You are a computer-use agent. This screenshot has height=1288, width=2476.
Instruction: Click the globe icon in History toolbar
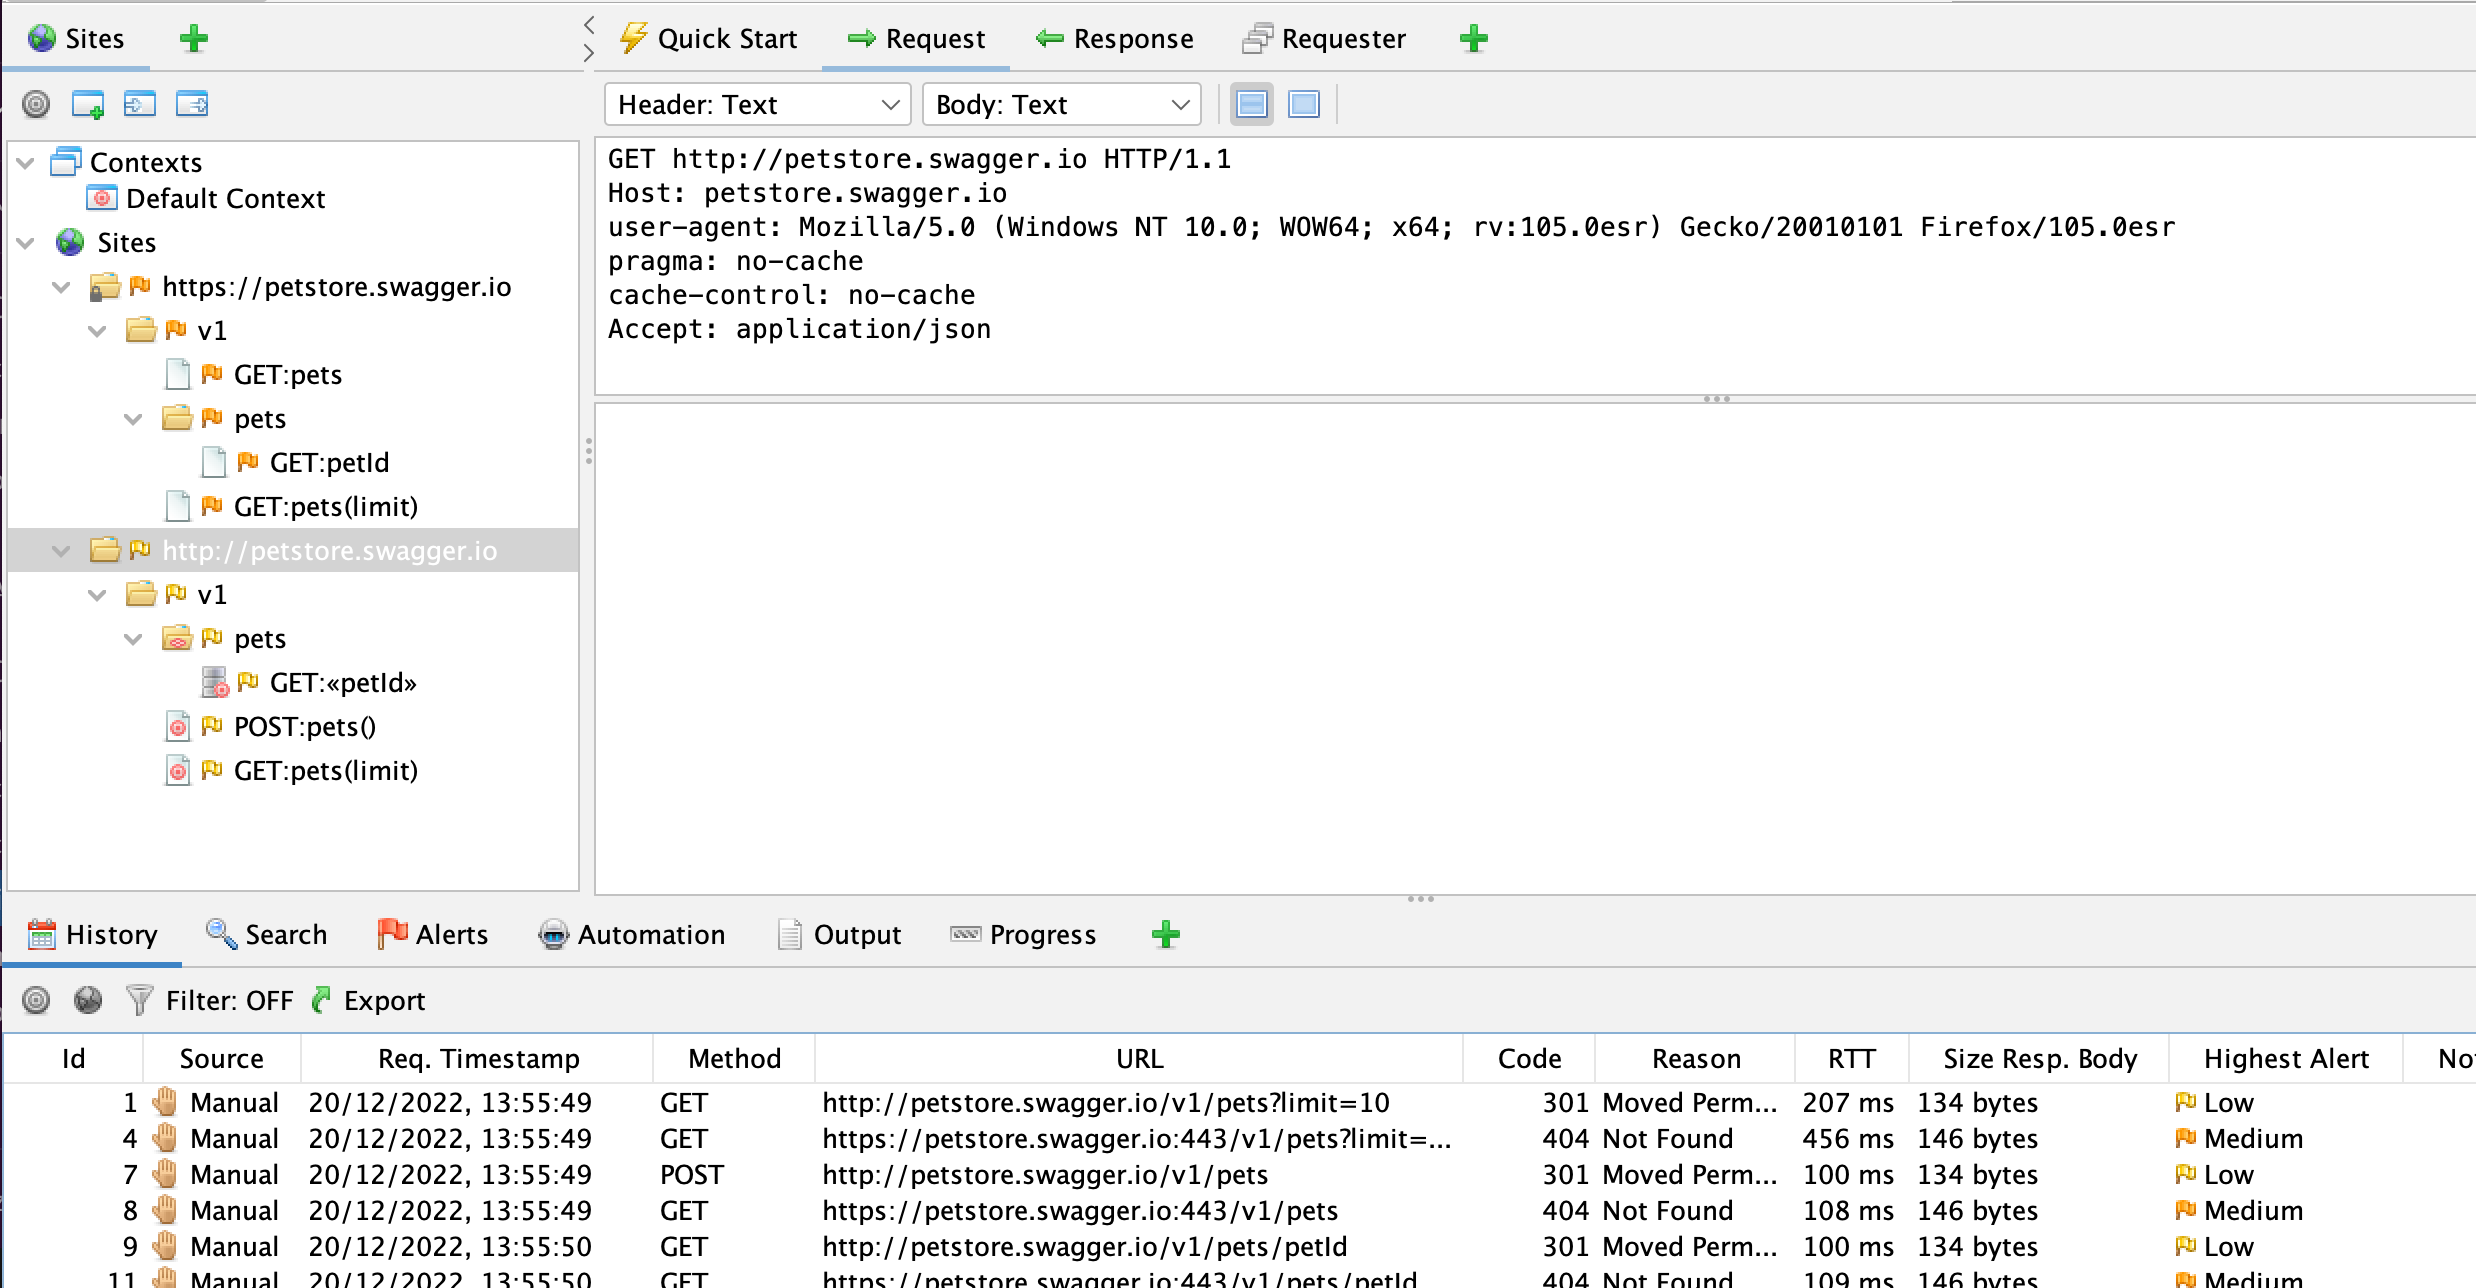pyautogui.click(x=89, y=1000)
